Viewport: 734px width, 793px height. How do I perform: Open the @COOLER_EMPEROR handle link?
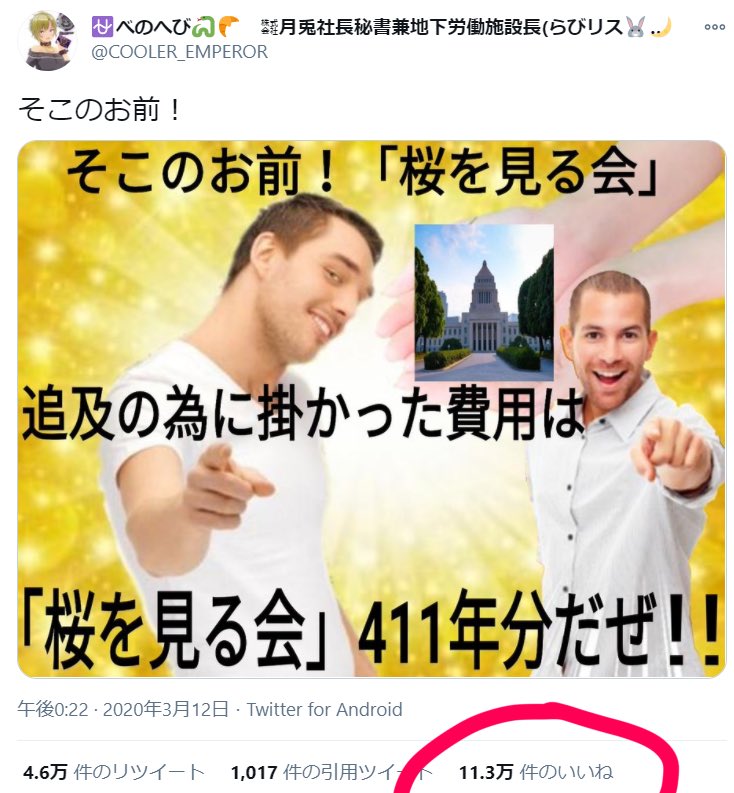coord(180,52)
